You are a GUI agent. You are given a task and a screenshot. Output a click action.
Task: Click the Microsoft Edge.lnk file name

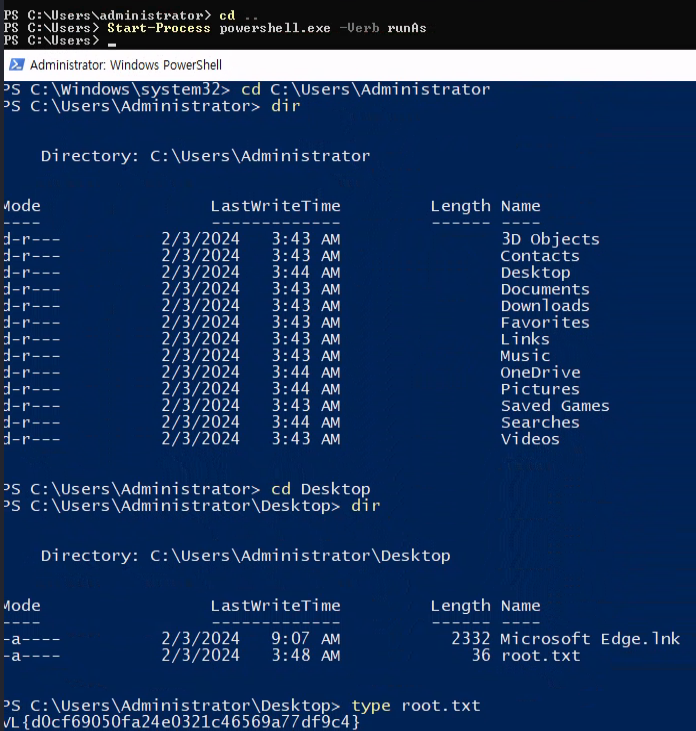590,639
